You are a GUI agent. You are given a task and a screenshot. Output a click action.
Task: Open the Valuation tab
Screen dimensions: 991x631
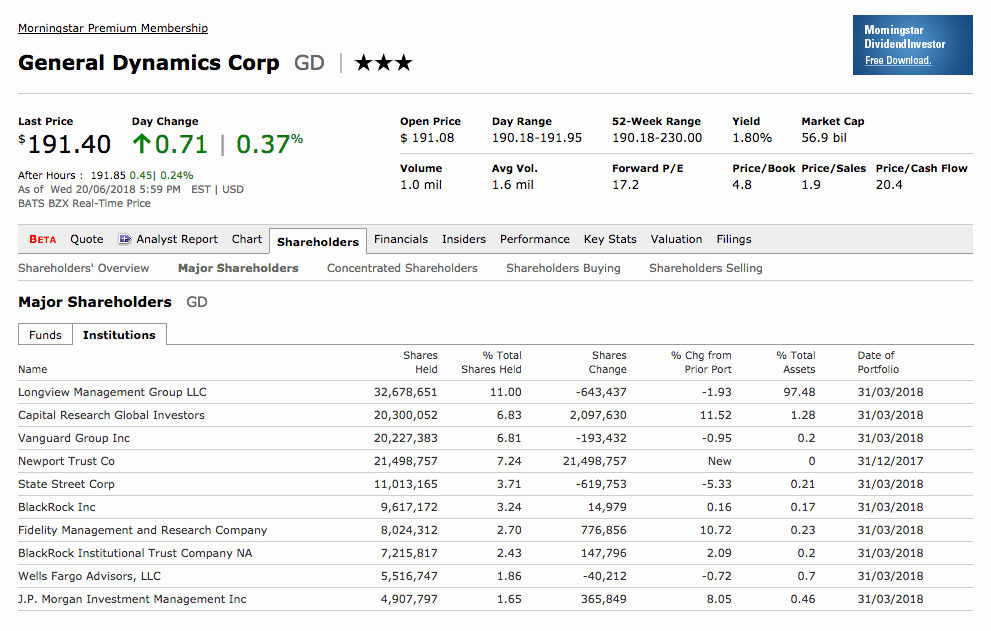tap(676, 239)
